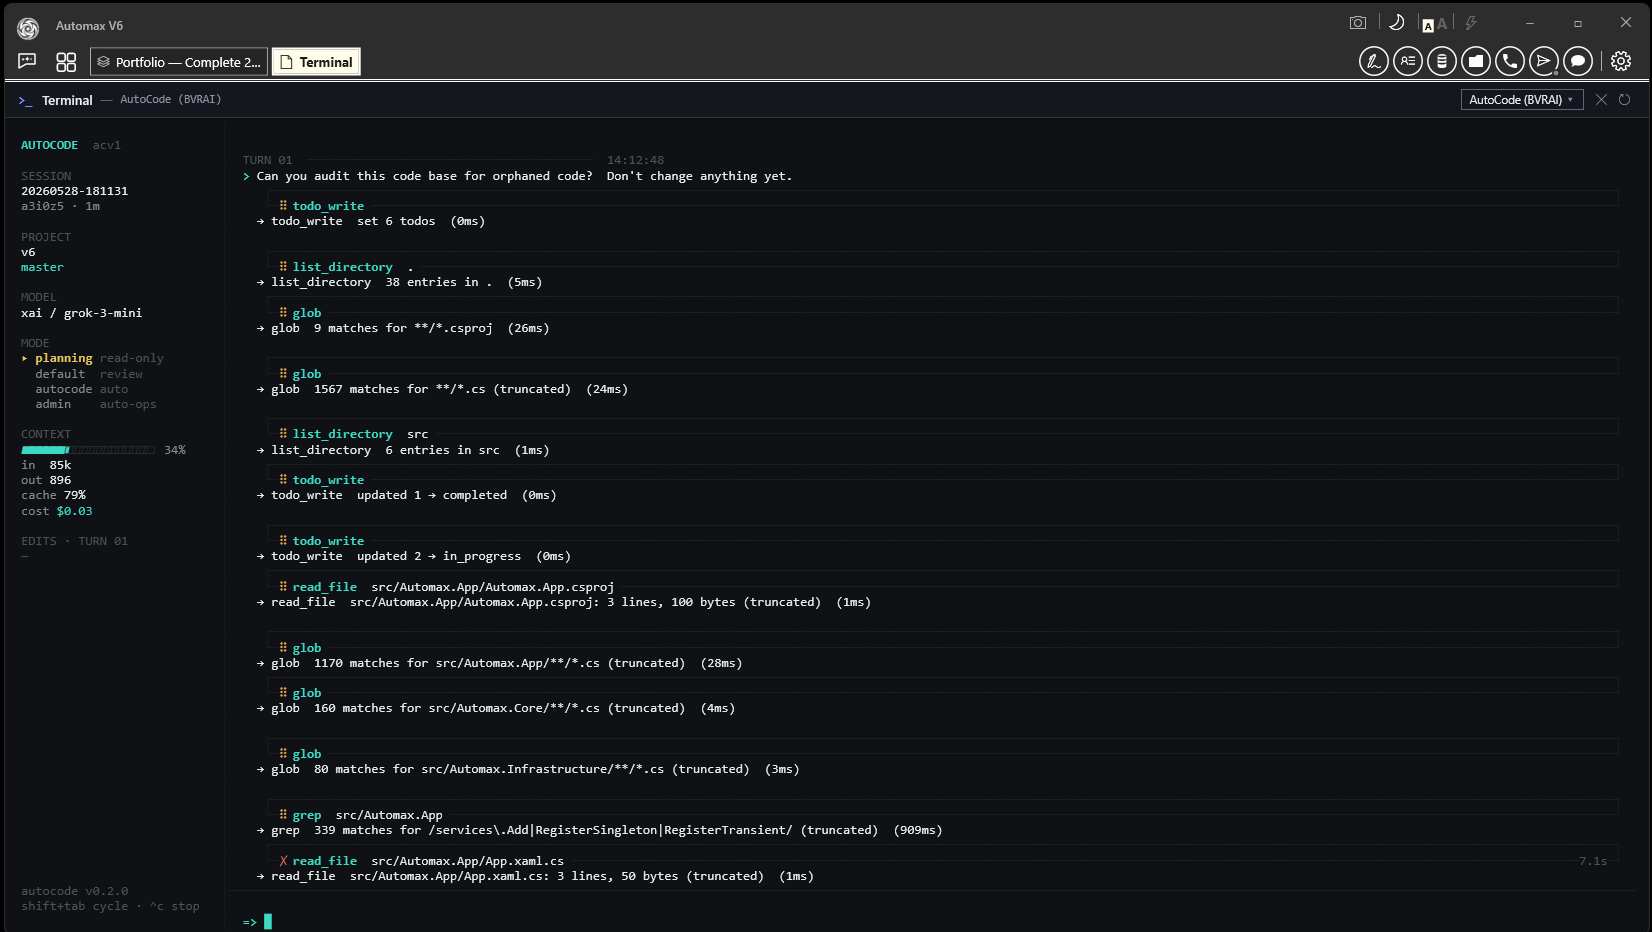Open the speech bubble messages icon

pos(1578,61)
